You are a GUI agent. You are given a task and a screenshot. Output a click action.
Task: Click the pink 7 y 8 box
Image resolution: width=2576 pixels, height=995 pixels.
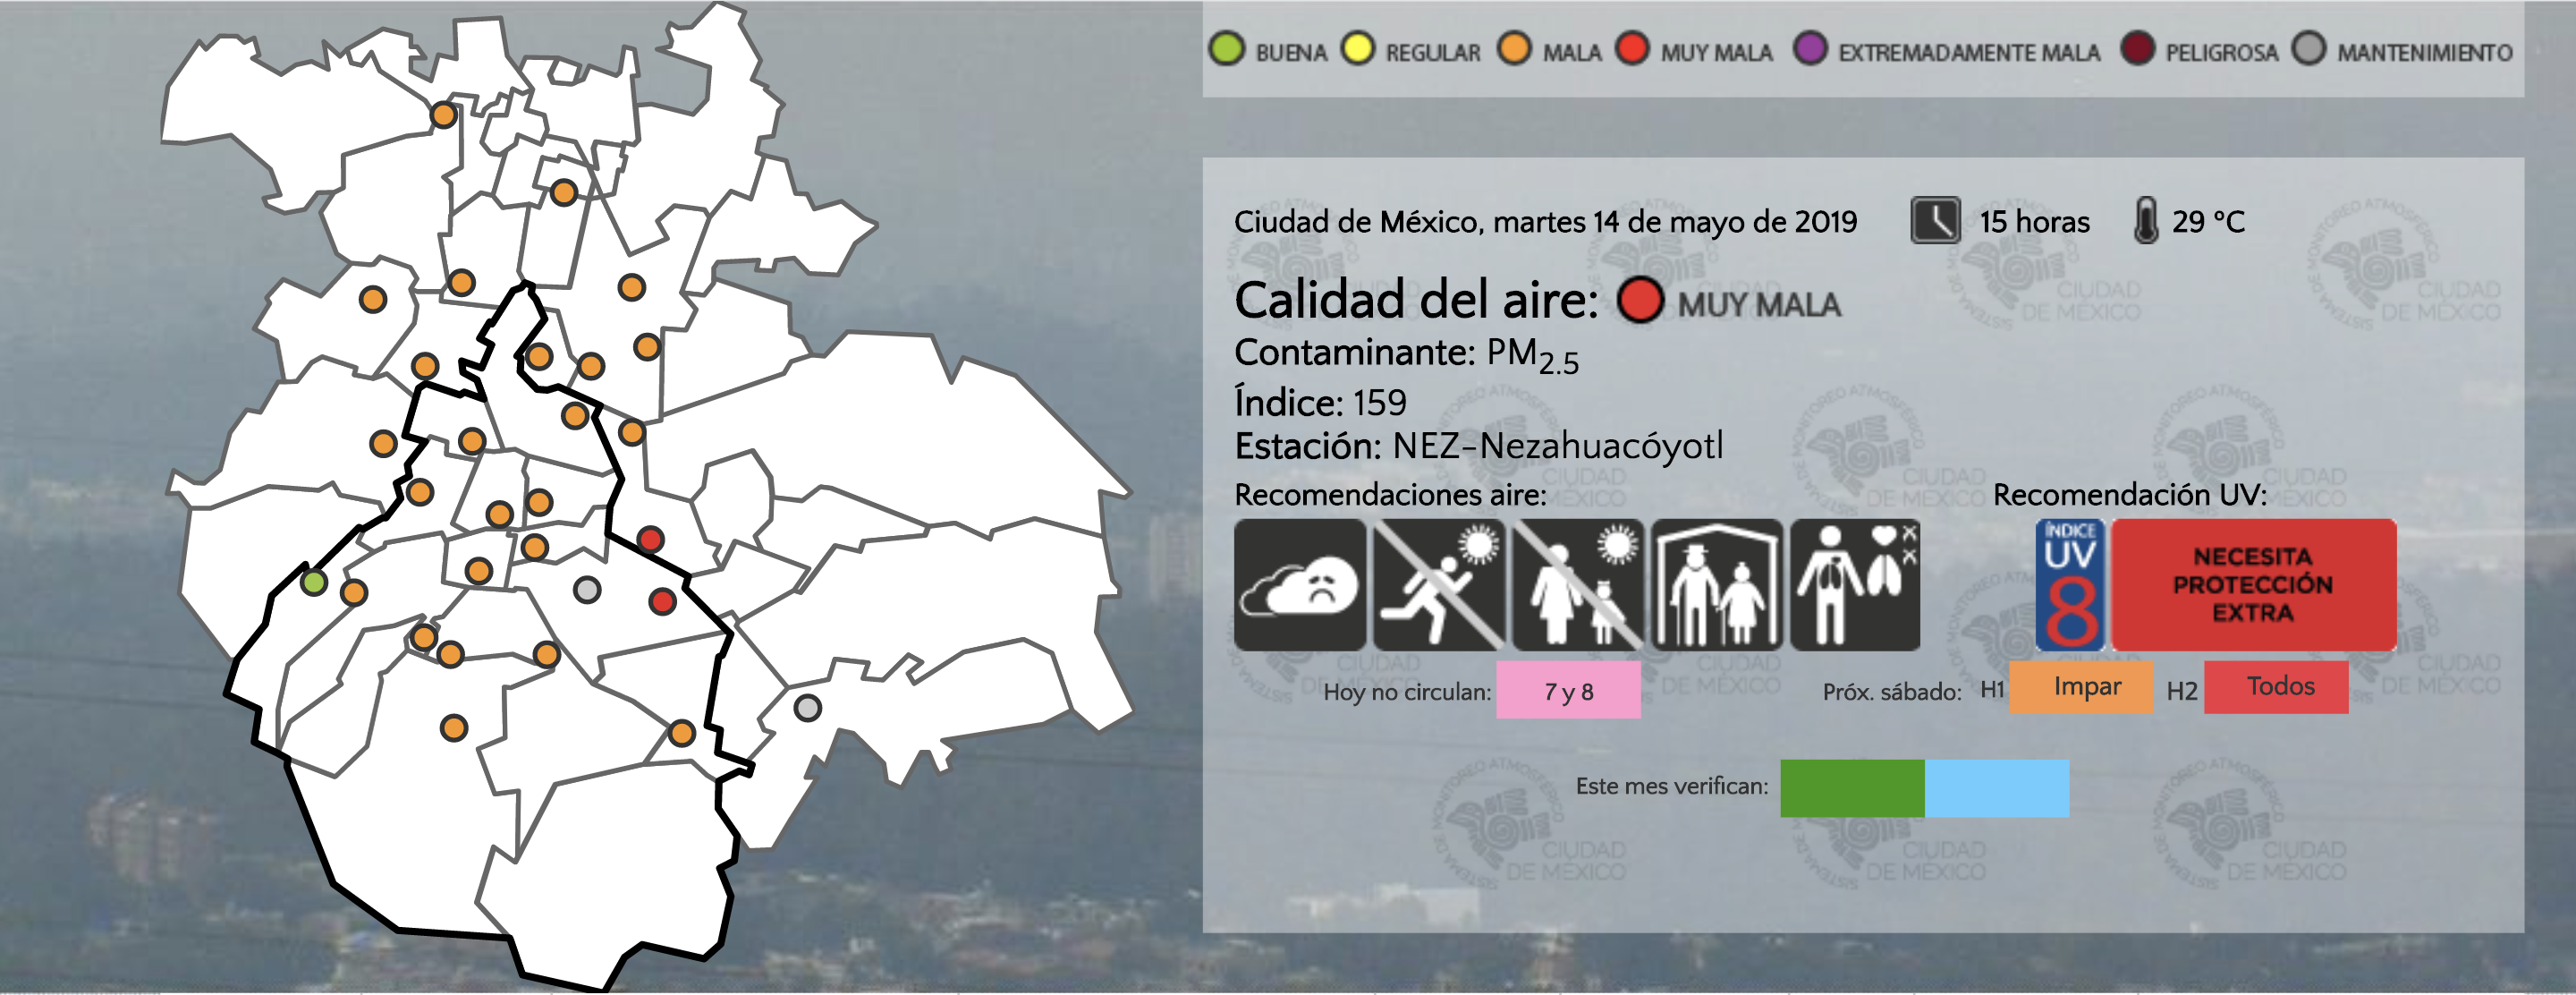(x=1568, y=690)
